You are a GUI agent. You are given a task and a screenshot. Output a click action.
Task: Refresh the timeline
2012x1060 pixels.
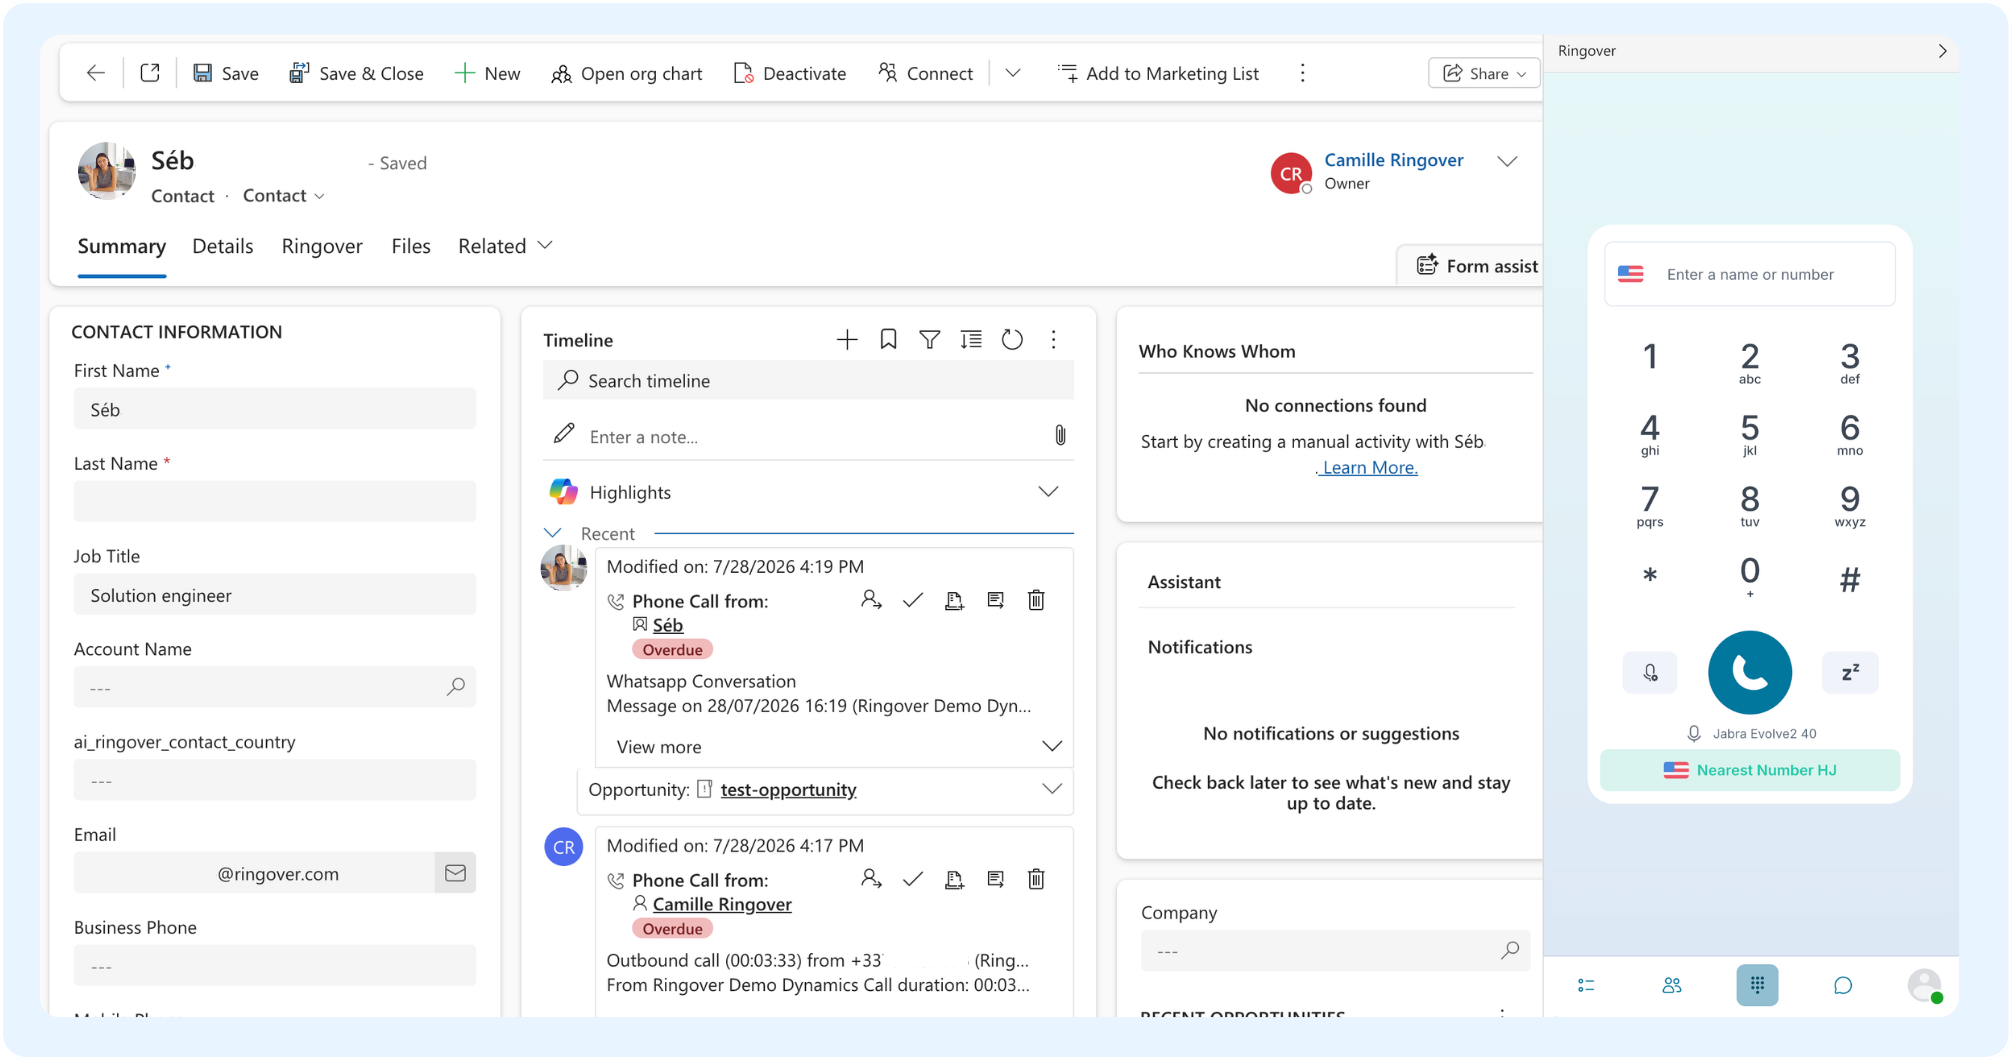tap(1012, 340)
